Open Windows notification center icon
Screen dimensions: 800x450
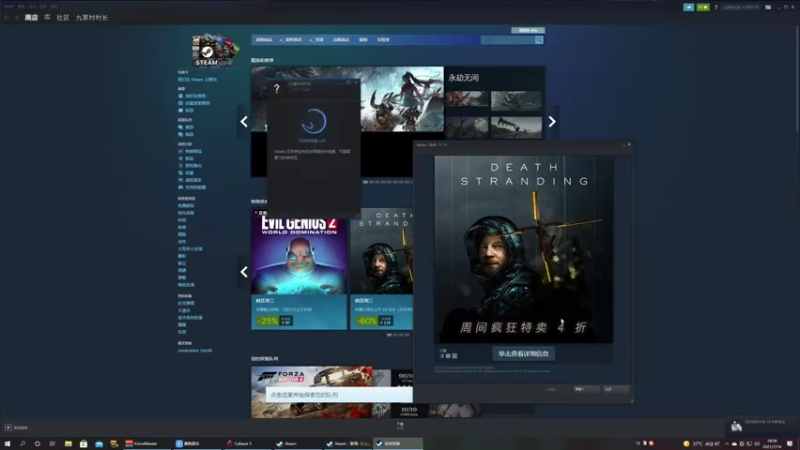(790, 444)
